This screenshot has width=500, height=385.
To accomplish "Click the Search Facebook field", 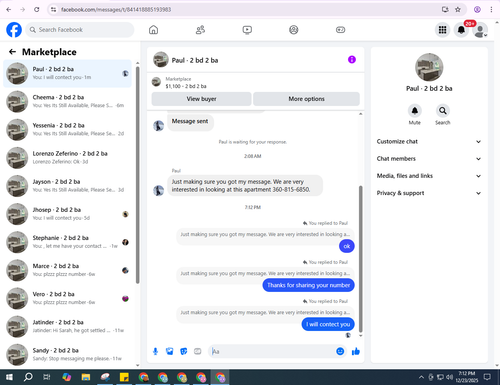I will 80,30.
